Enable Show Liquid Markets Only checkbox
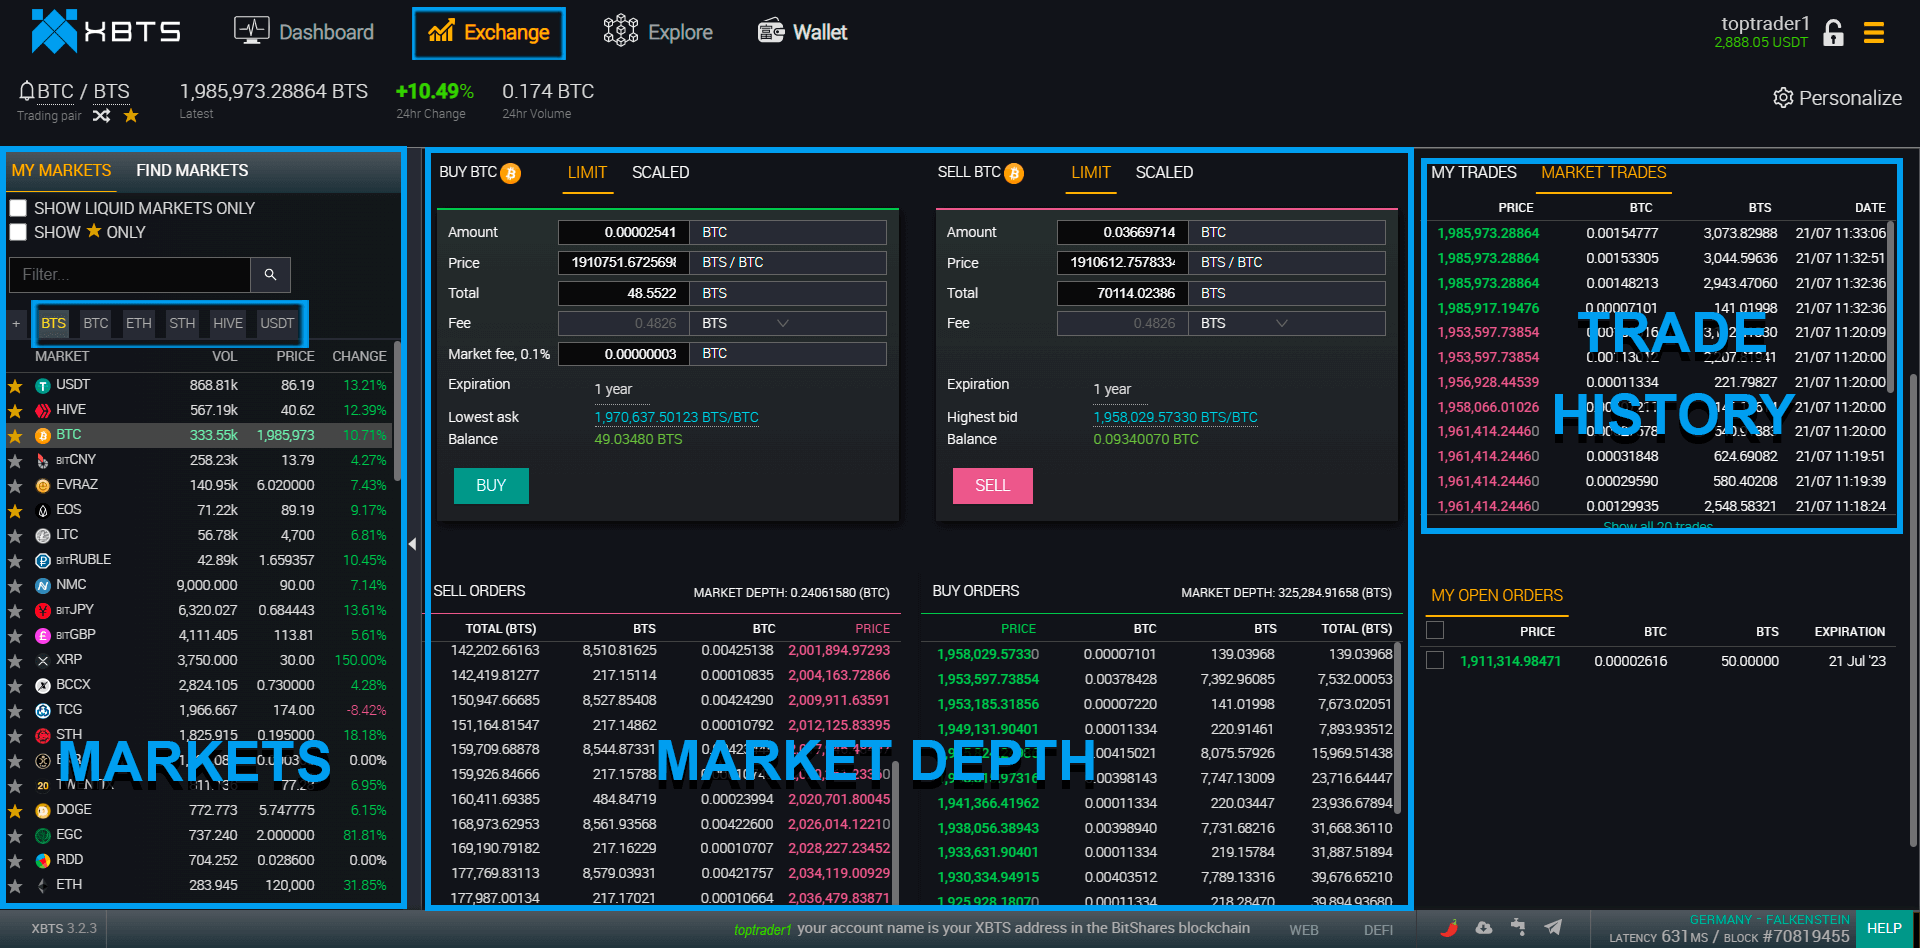This screenshot has height=948, width=1920. point(18,208)
